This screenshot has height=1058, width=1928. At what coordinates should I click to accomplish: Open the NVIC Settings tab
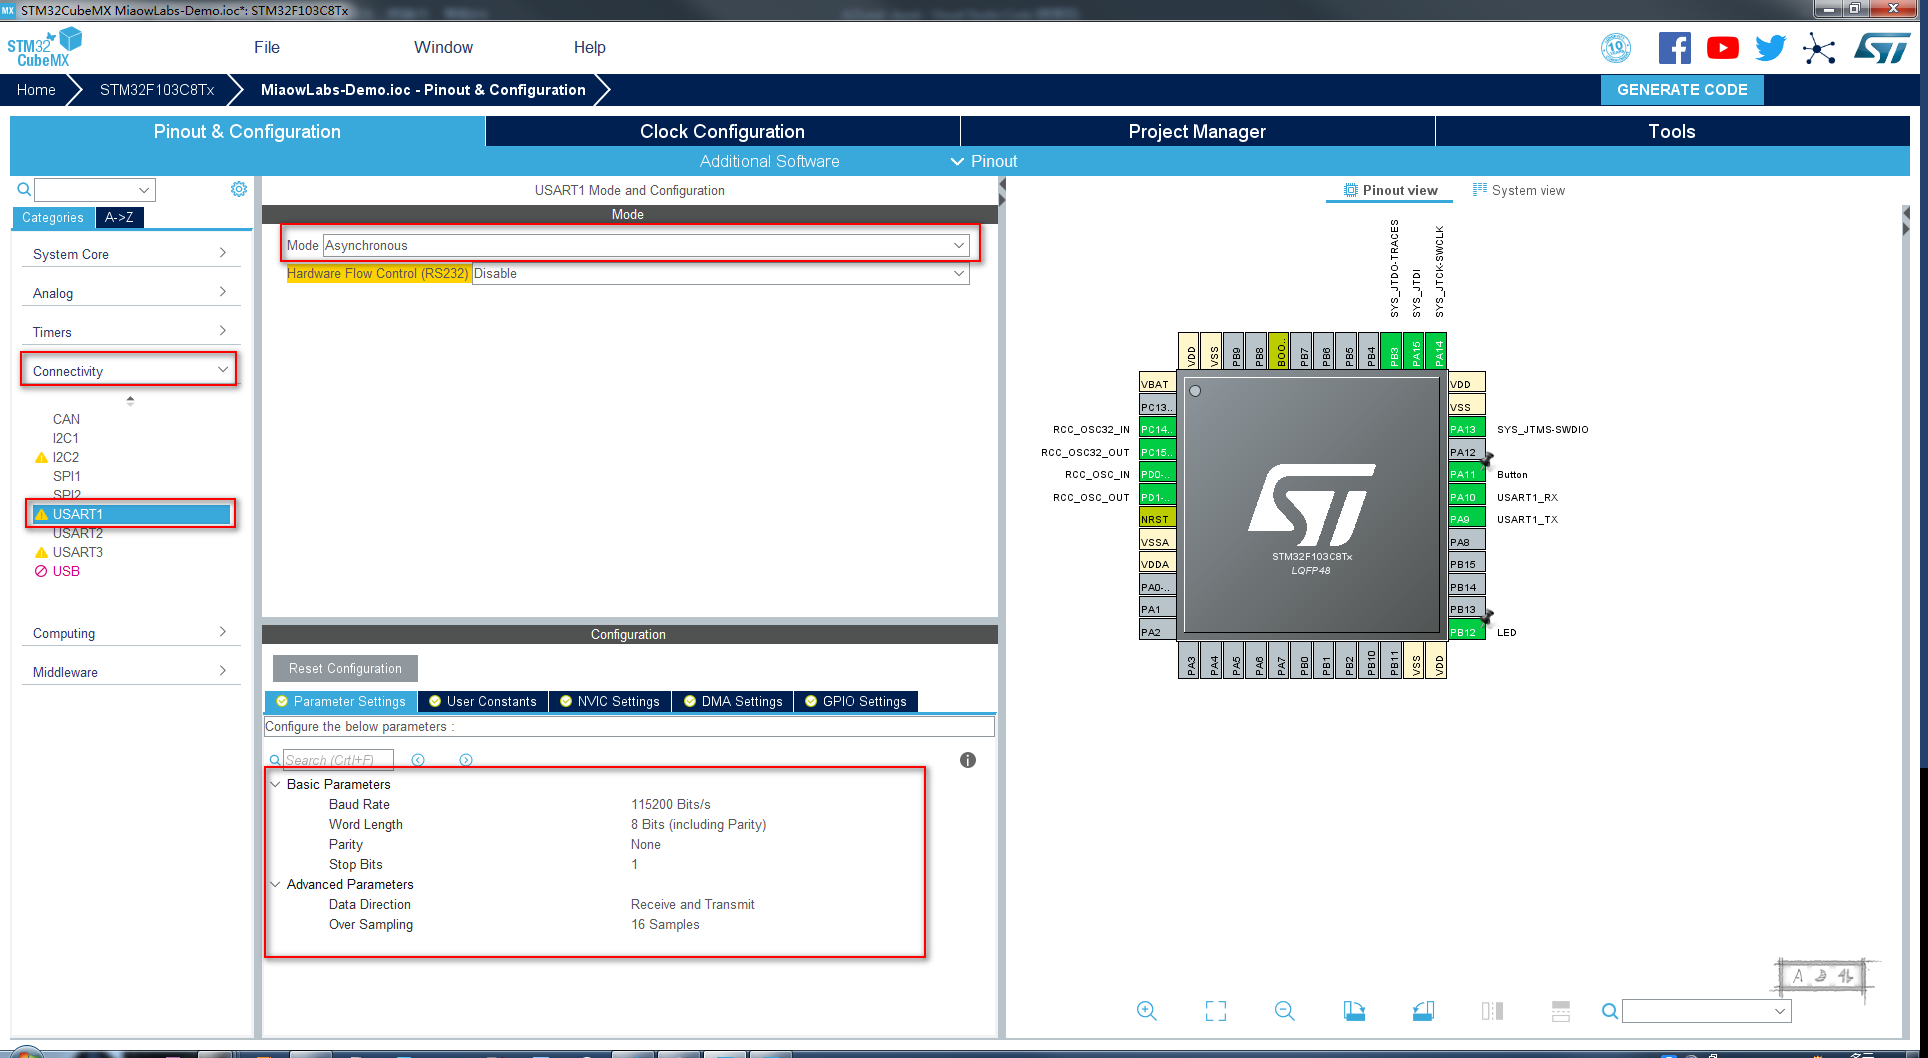coord(610,701)
